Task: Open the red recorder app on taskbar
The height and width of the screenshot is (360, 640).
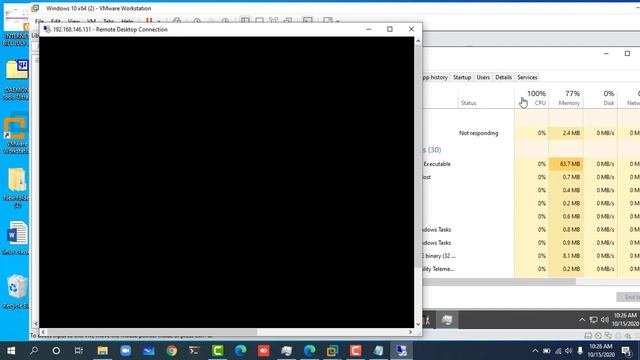Action: [x=264, y=351]
